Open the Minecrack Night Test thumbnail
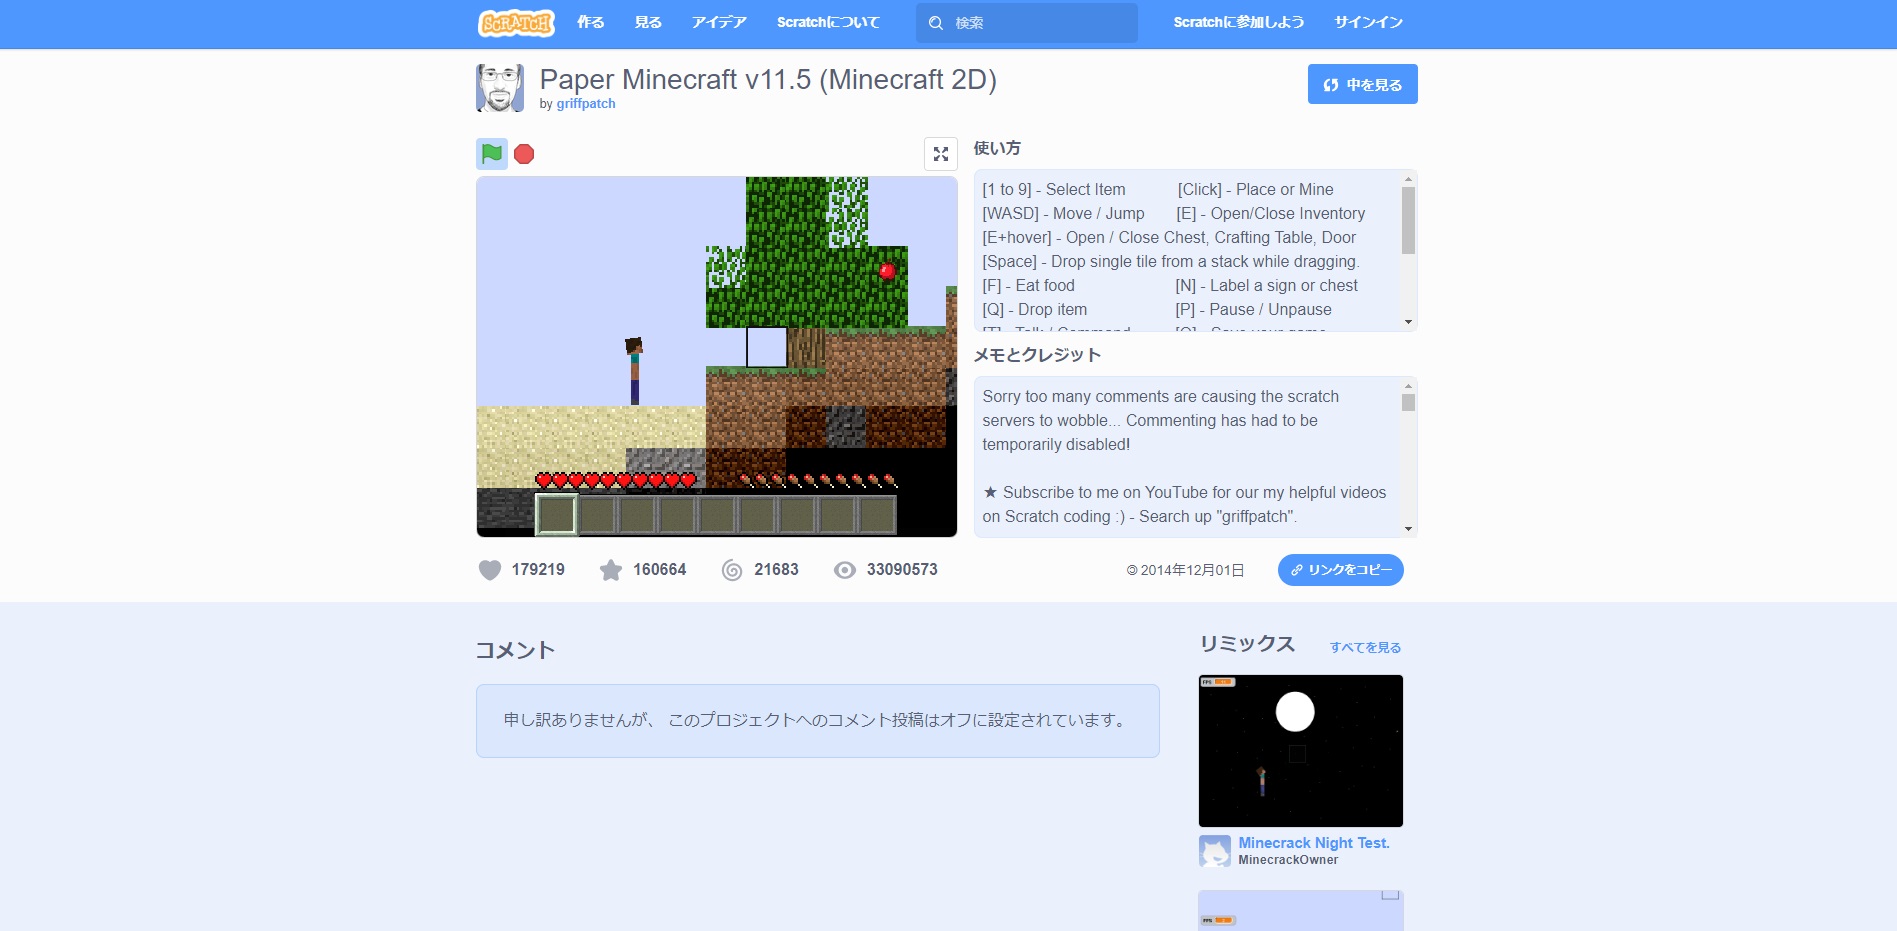1897x931 pixels. pos(1301,751)
